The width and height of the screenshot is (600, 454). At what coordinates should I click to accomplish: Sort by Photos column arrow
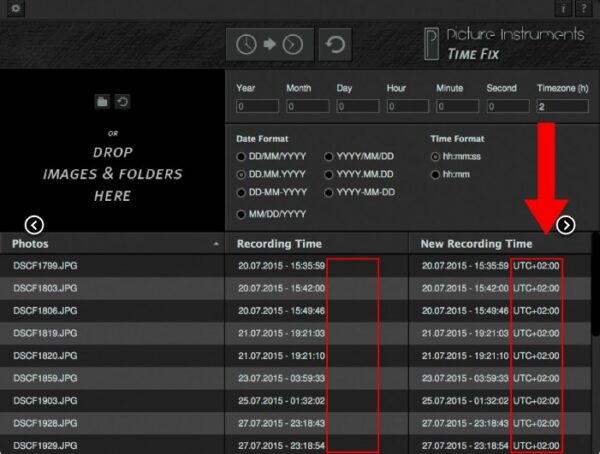[x=216, y=243]
